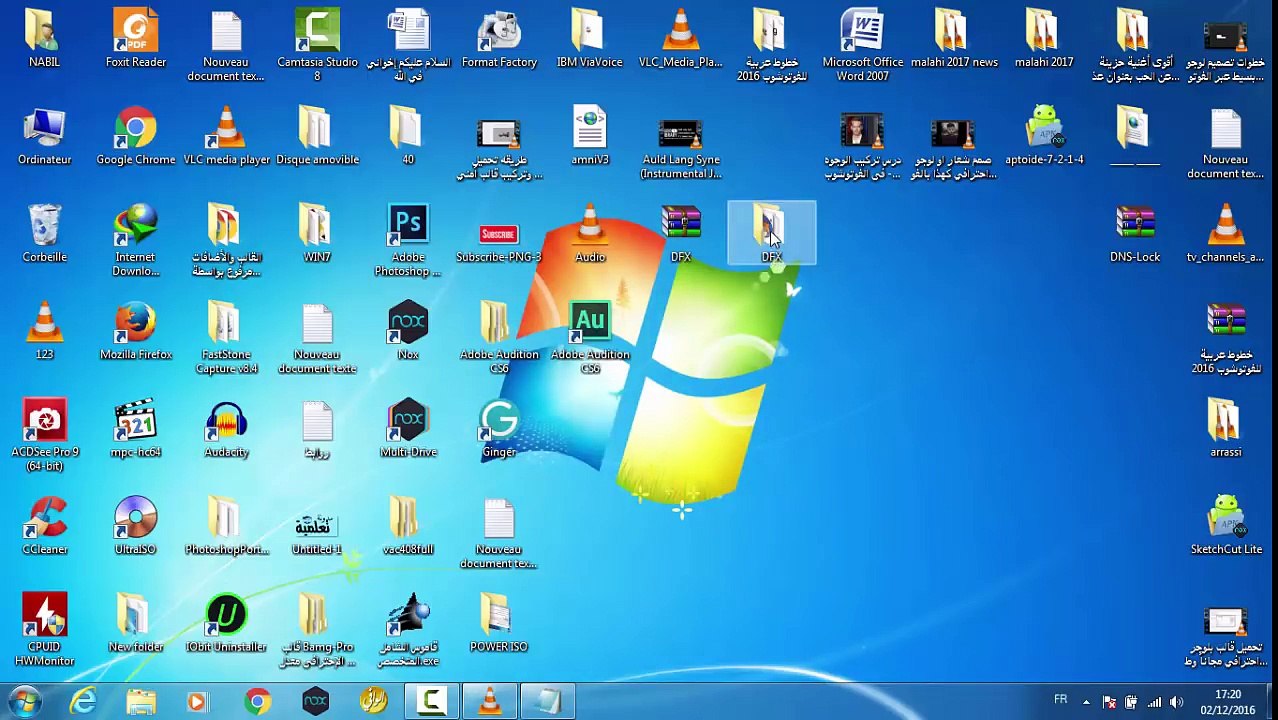The height and width of the screenshot is (720, 1278).
Task: Open the Corbeille recycle bin
Action: tap(44, 233)
